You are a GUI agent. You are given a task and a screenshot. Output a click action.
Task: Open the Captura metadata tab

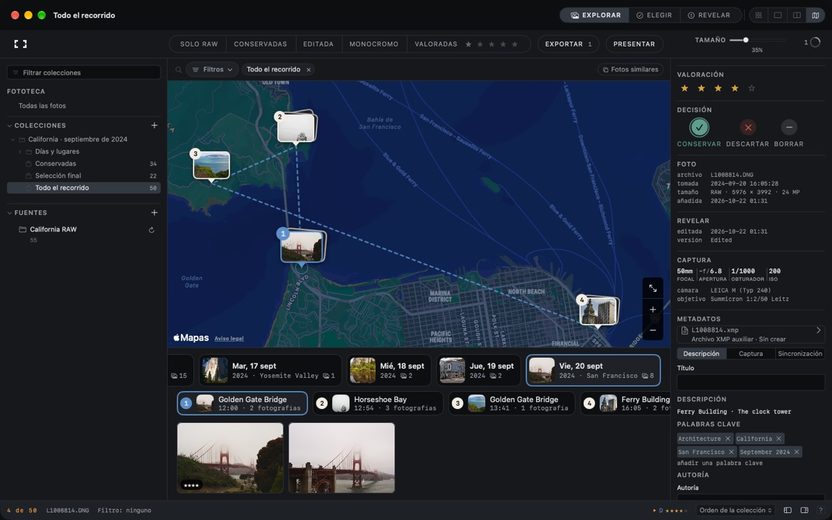click(x=751, y=354)
